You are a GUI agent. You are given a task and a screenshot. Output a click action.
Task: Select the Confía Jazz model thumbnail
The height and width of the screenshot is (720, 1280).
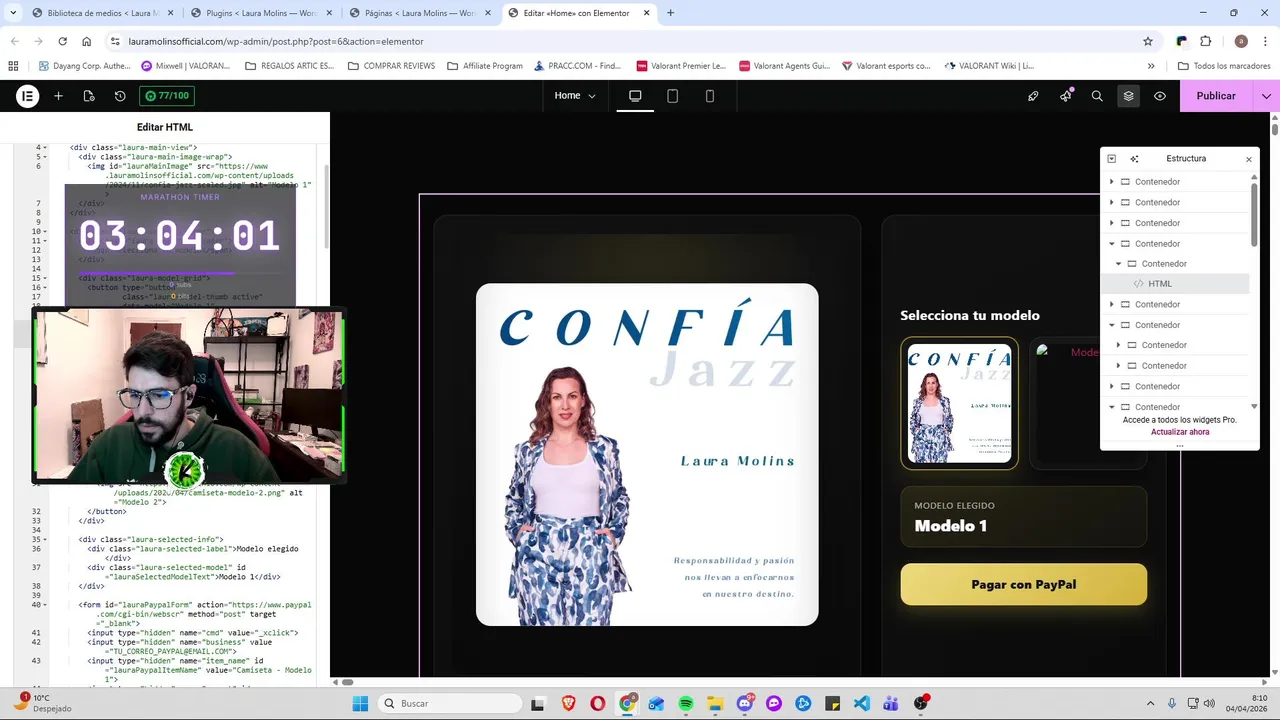pyautogui.click(x=959, y=403)
